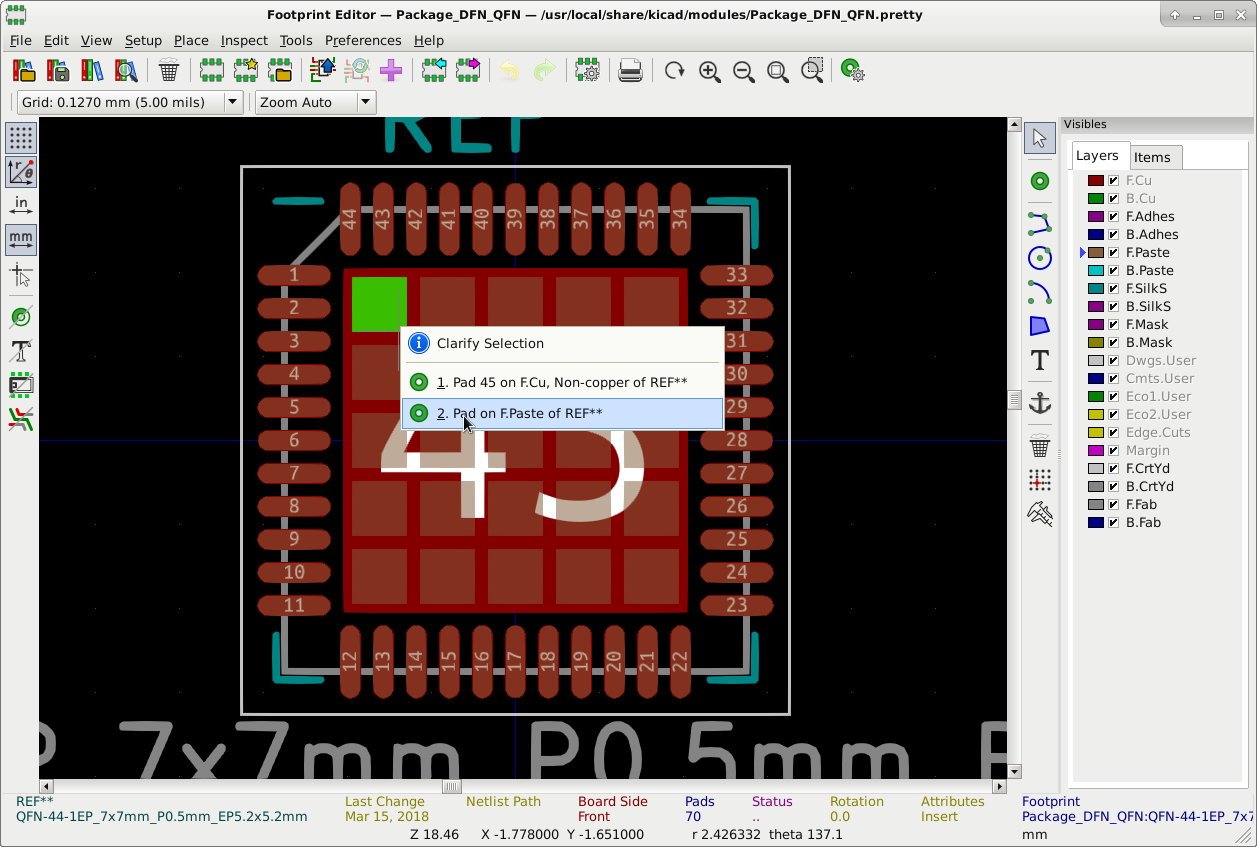Screen dimensions: 1257x847
Task: Select the add text tool
Action: pos(1040,360)
